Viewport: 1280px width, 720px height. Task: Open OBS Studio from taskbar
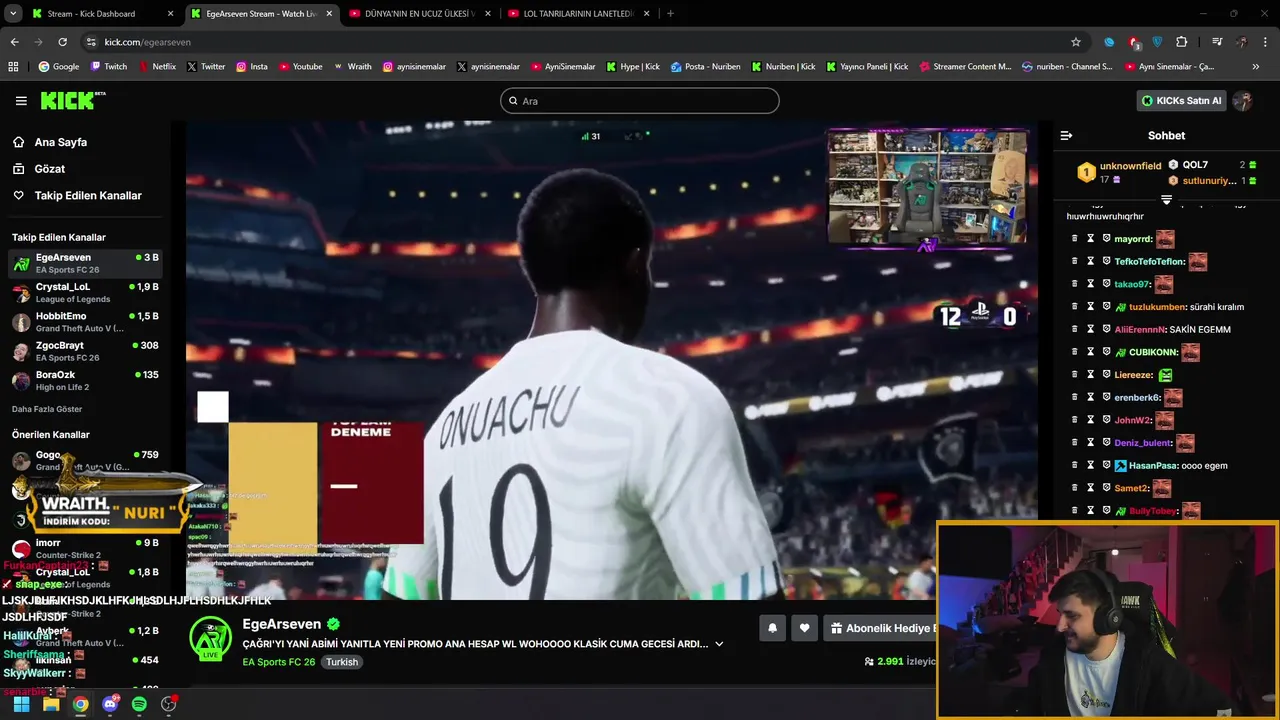coord(169,704)
